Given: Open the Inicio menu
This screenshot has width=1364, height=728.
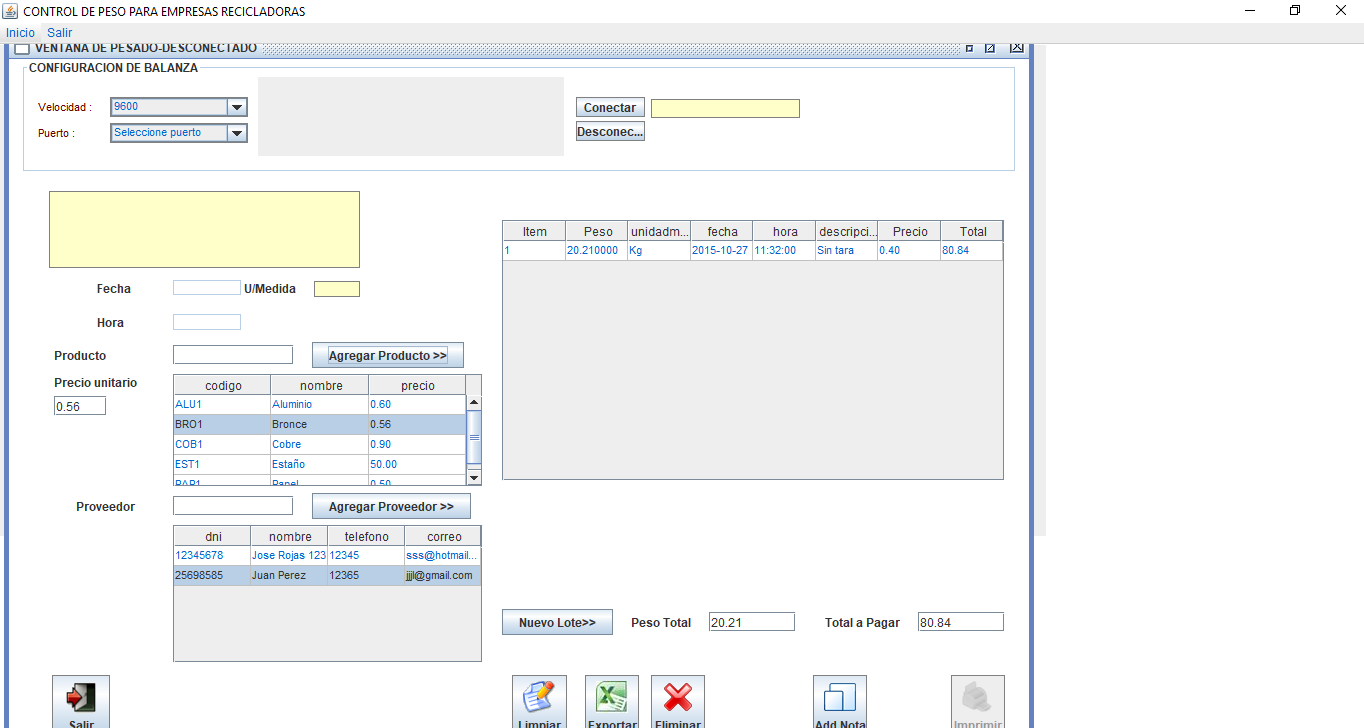Looking at the screenshot, I should point(20,33).
